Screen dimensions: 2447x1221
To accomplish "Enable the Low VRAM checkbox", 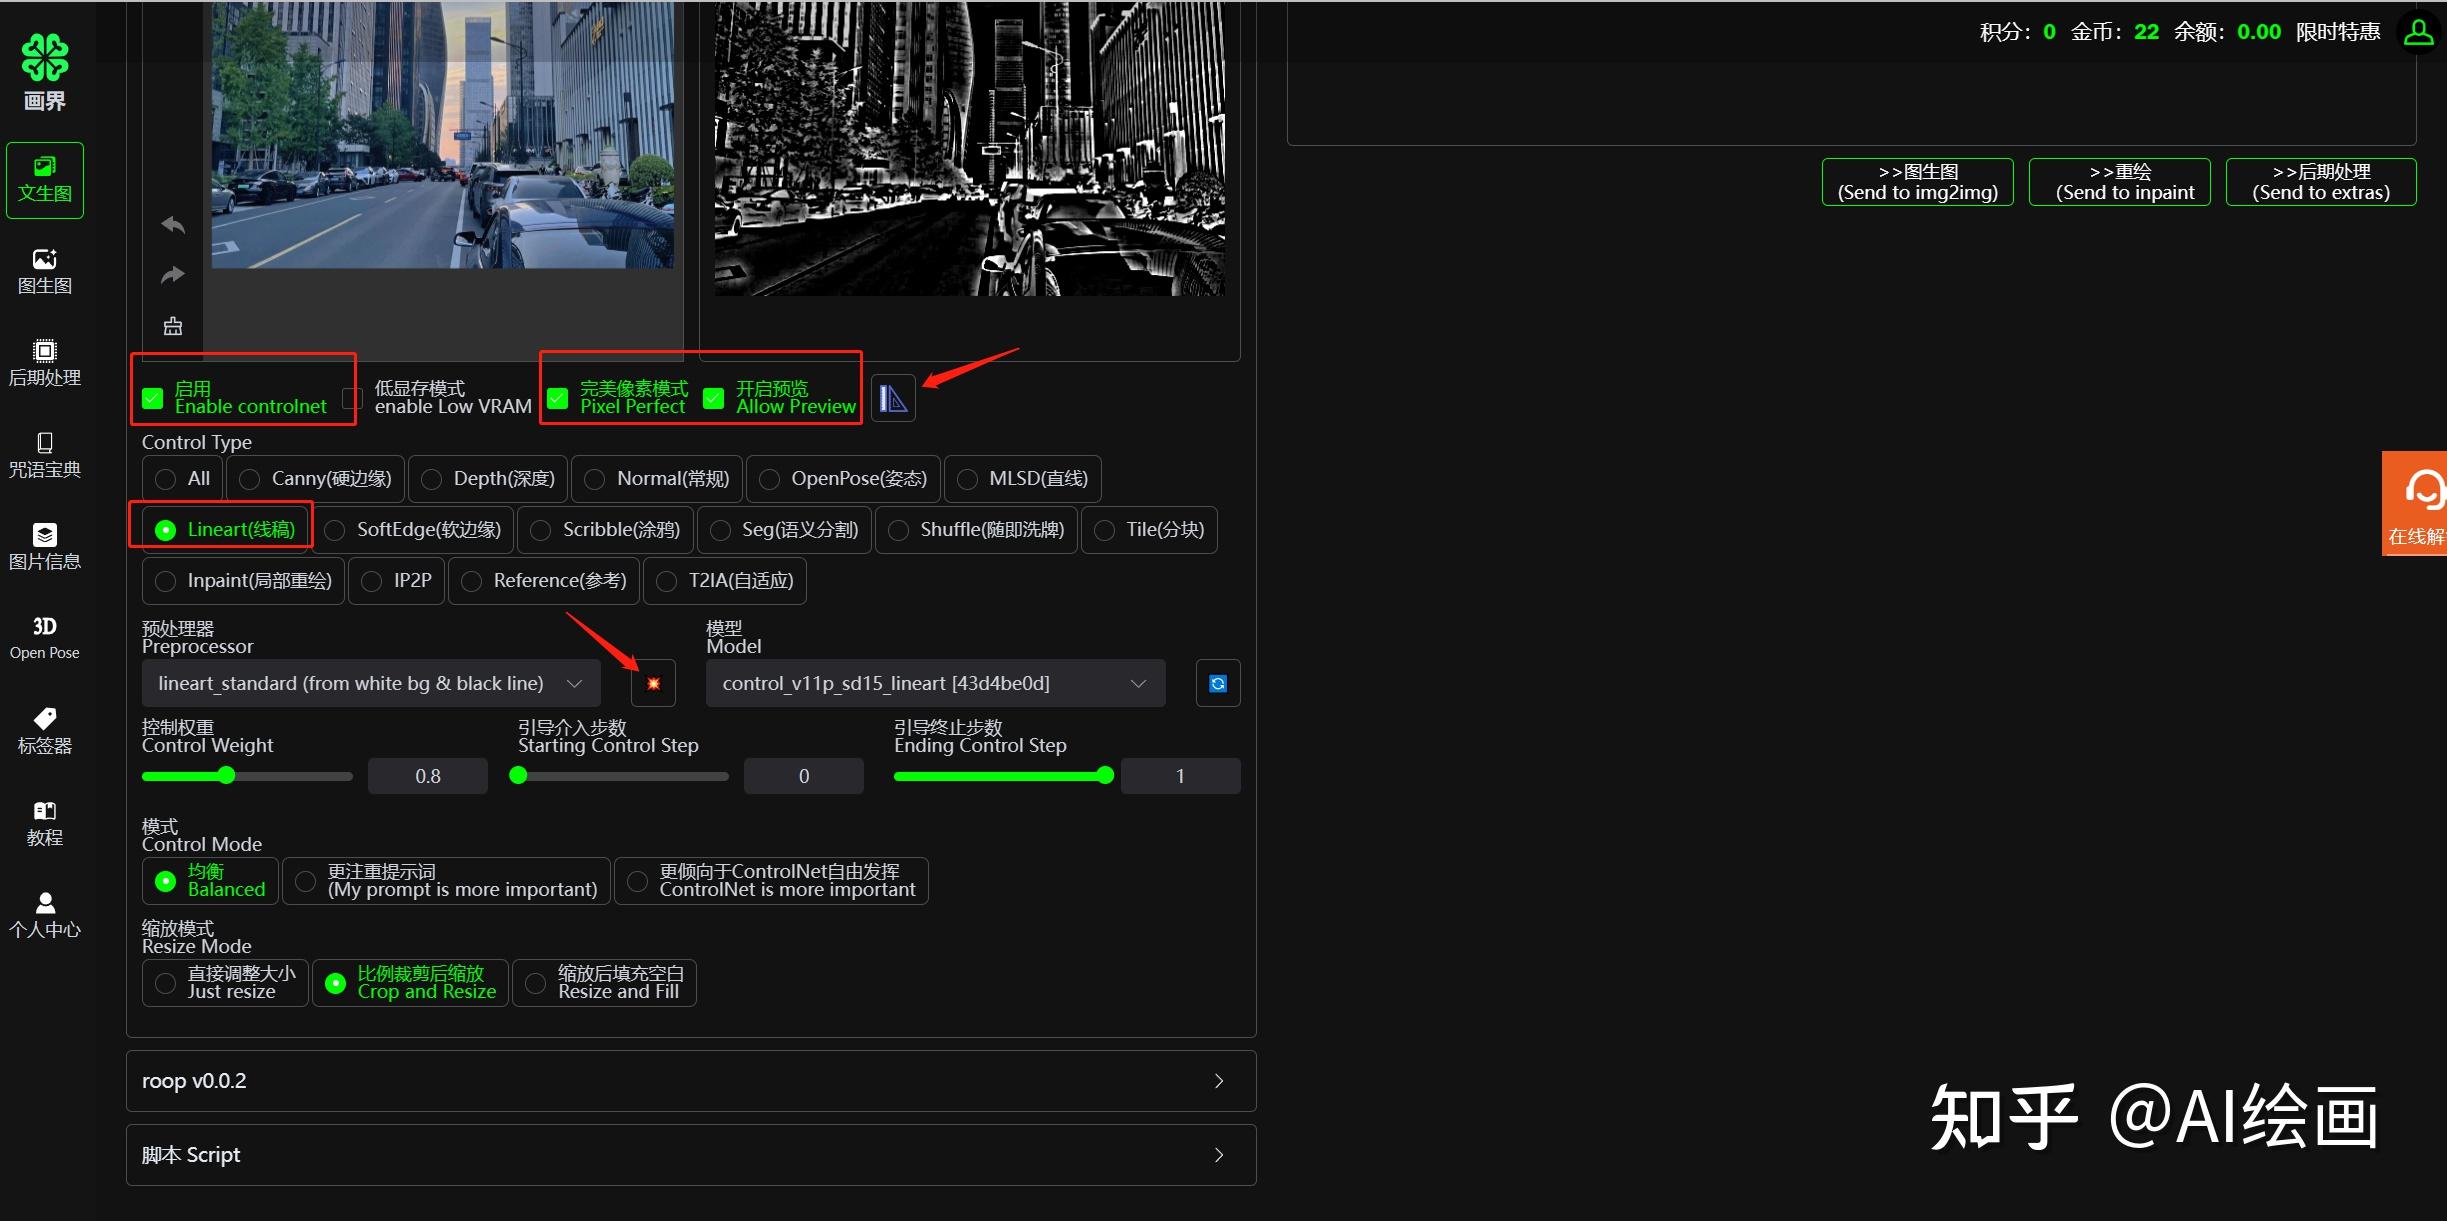I will click(352, 398).
